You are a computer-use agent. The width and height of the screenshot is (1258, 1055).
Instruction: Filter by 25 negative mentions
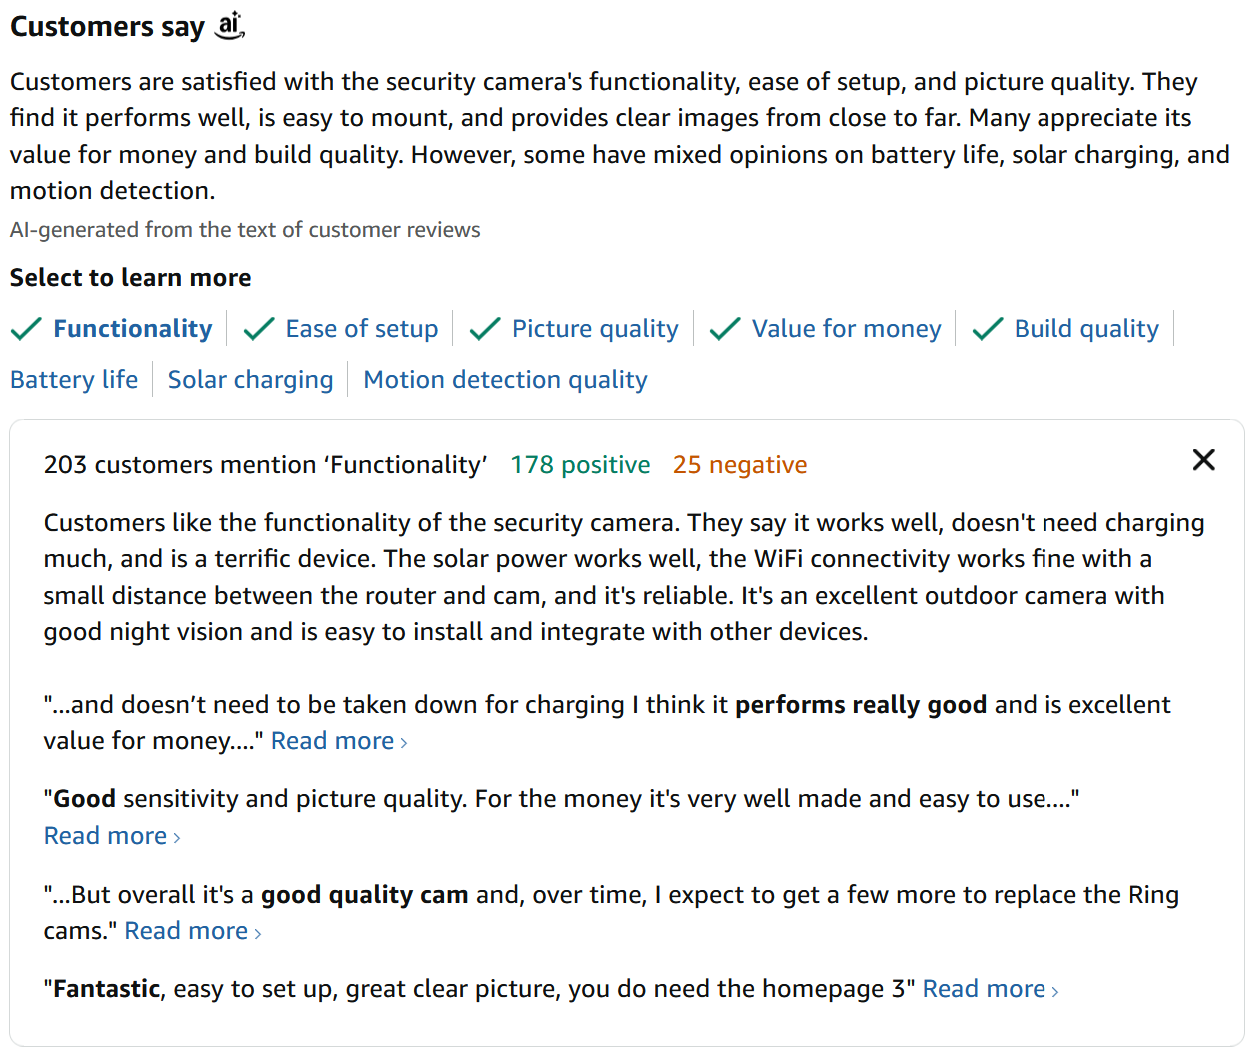point(739,465)
